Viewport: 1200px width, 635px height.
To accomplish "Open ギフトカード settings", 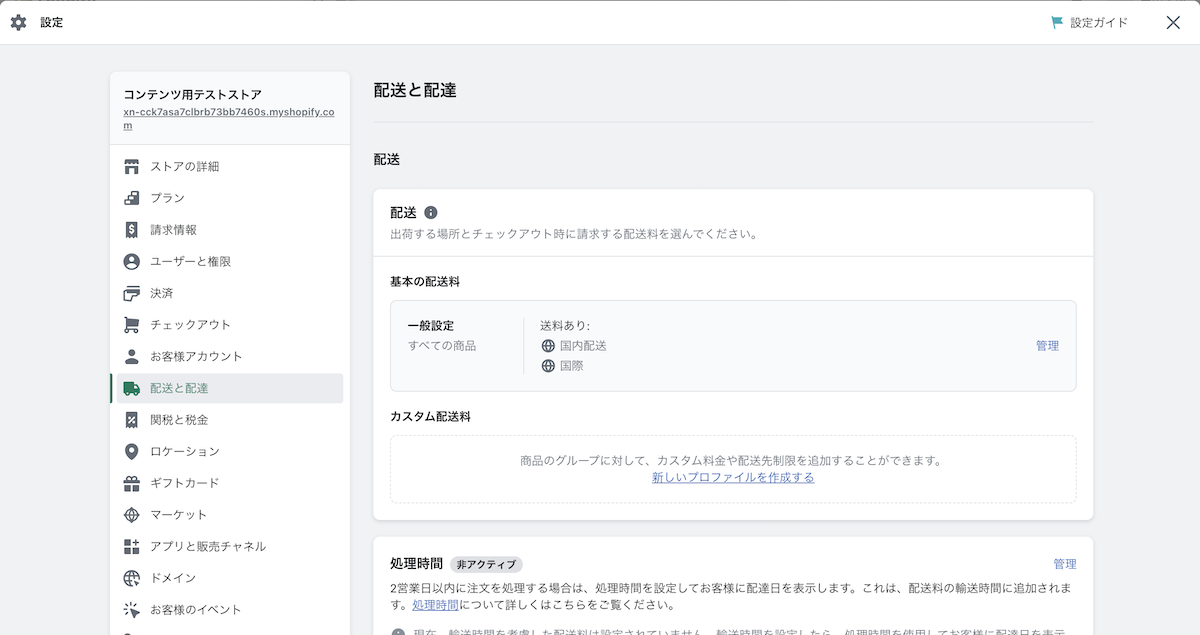I will point(230,483).
